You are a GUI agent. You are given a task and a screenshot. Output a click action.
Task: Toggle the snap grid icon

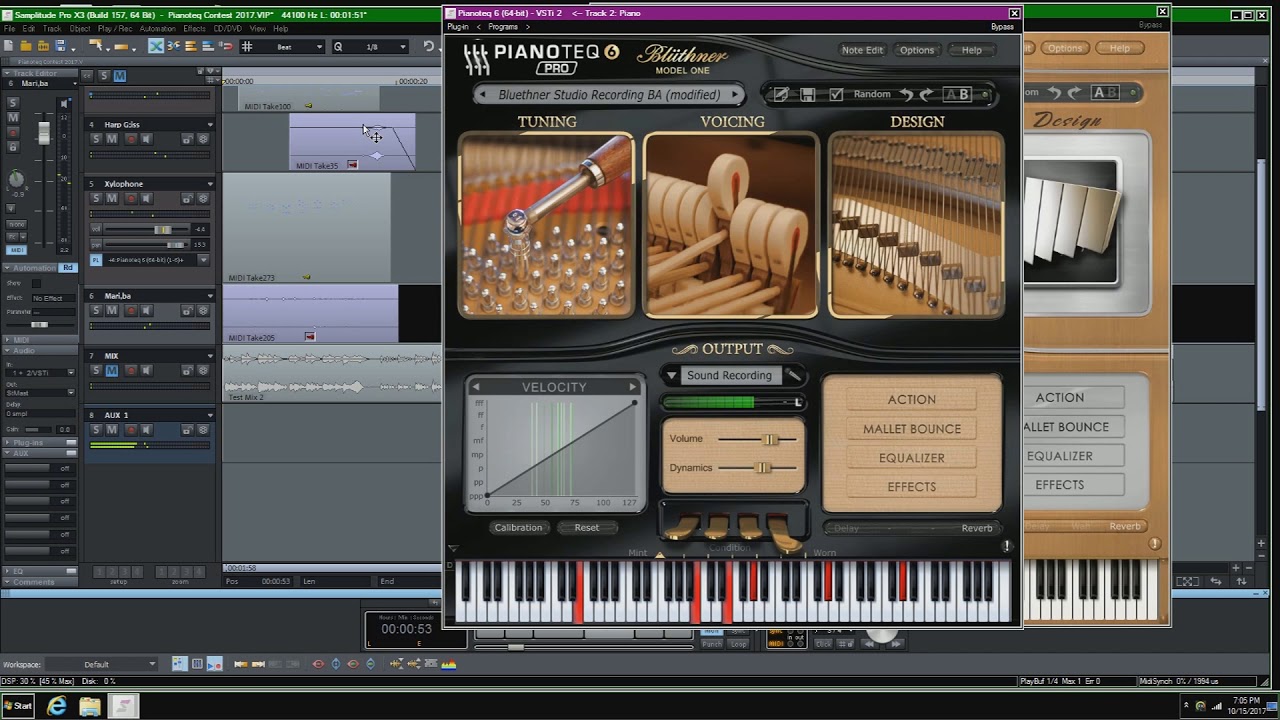[x=247, y=46]
